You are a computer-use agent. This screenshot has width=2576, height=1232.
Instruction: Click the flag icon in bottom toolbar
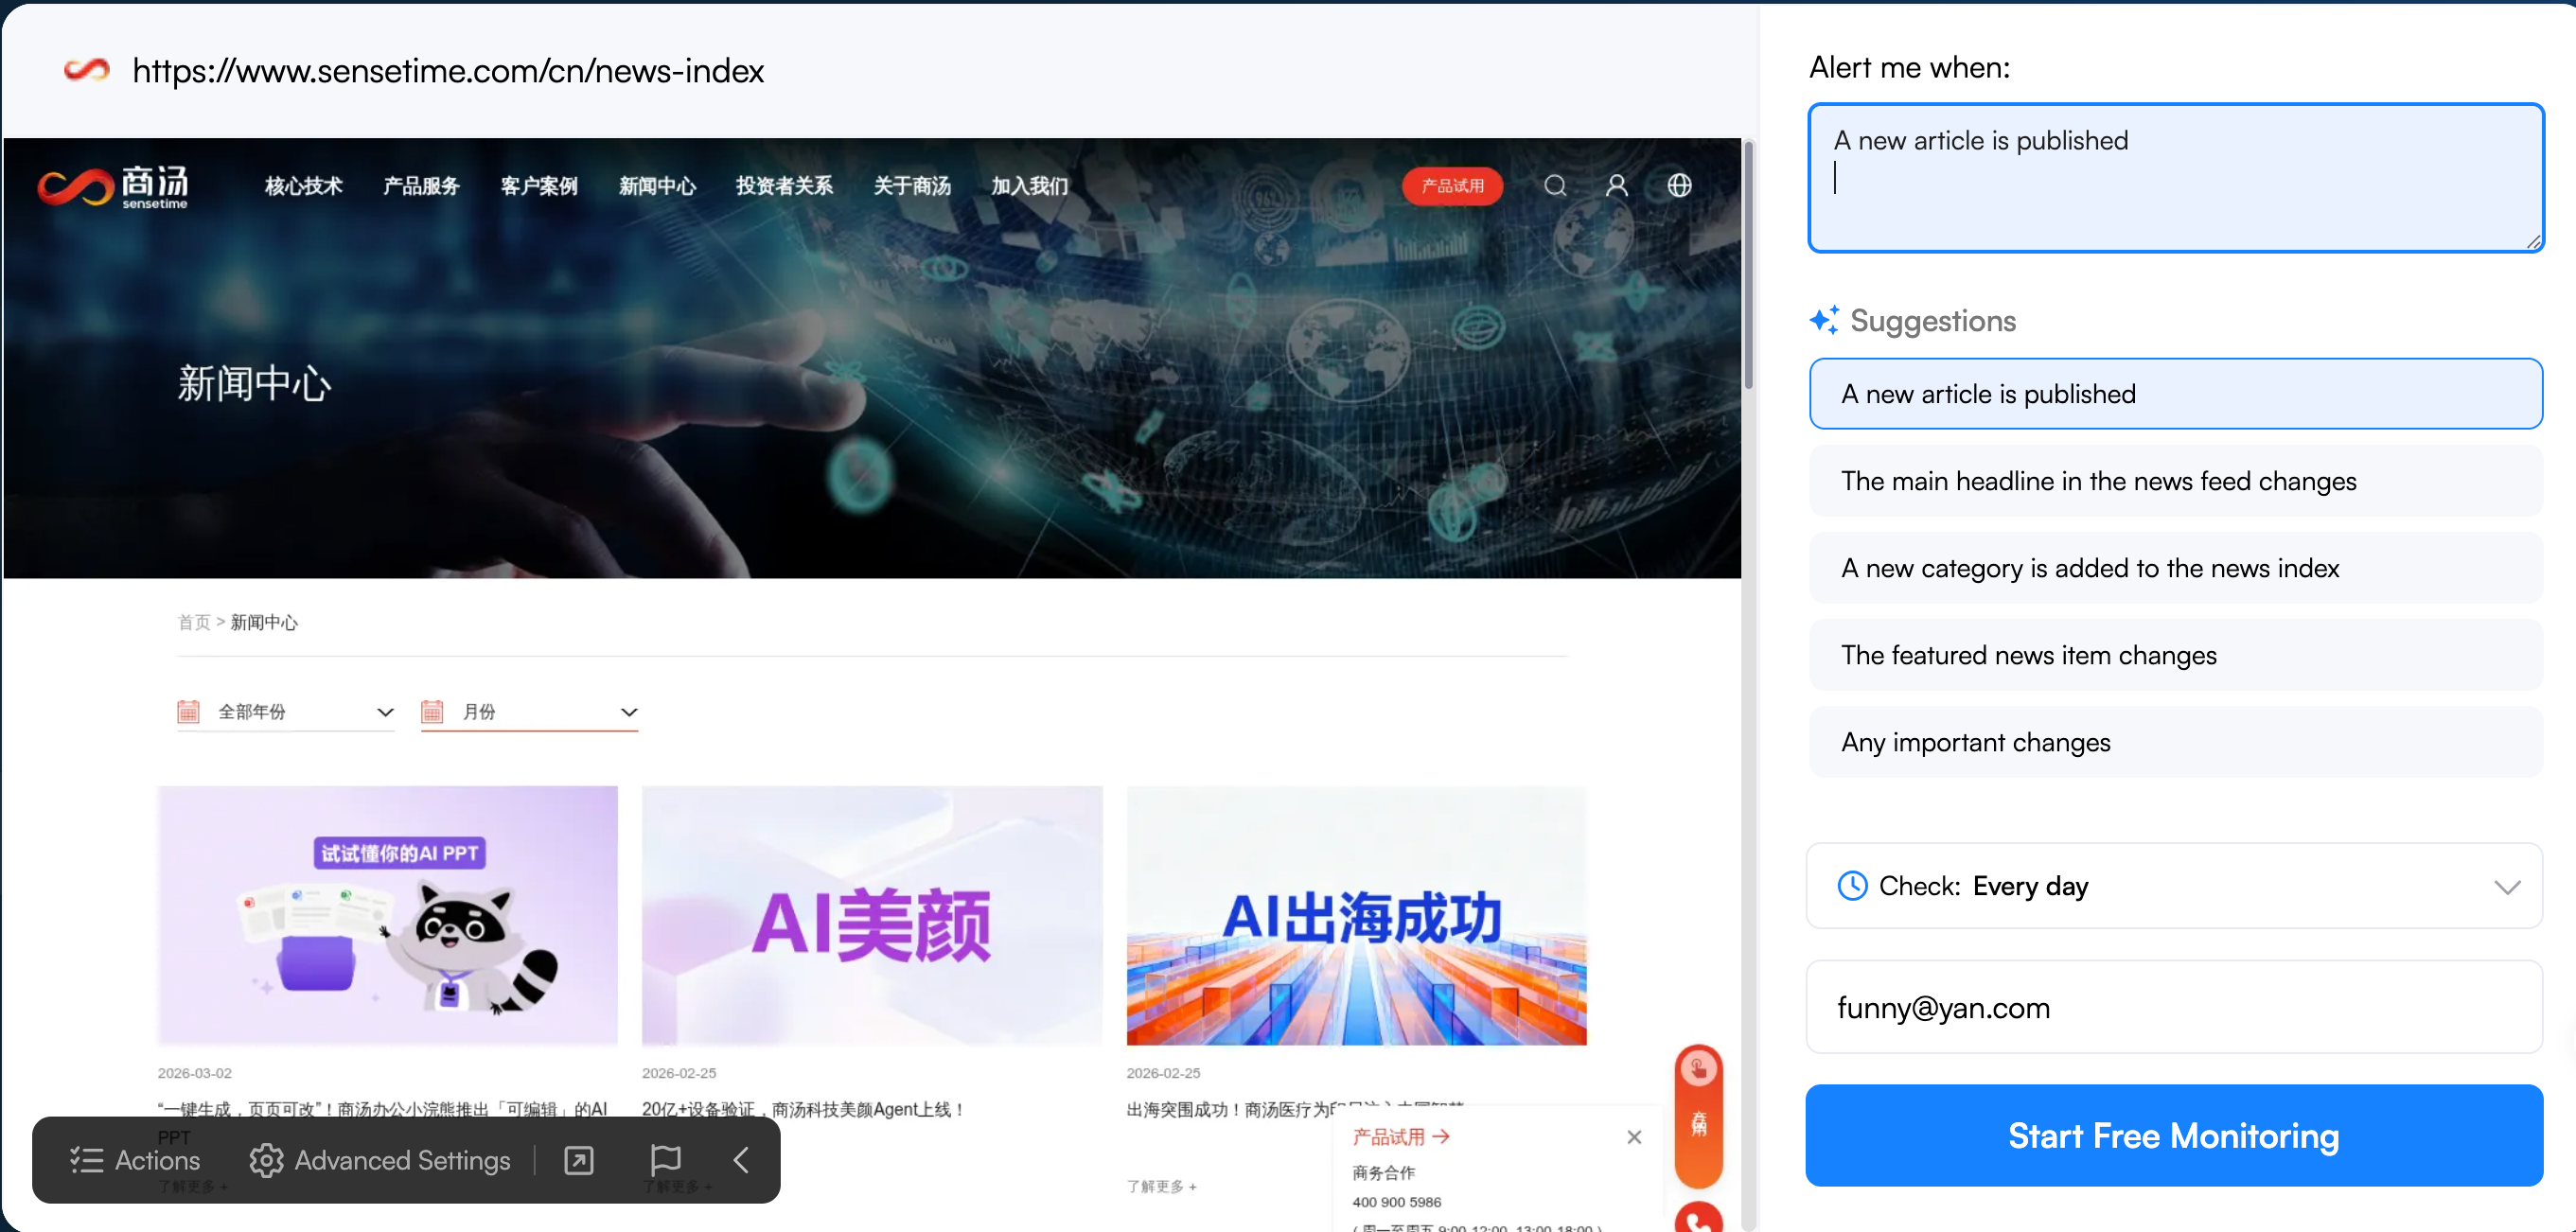665,1160
